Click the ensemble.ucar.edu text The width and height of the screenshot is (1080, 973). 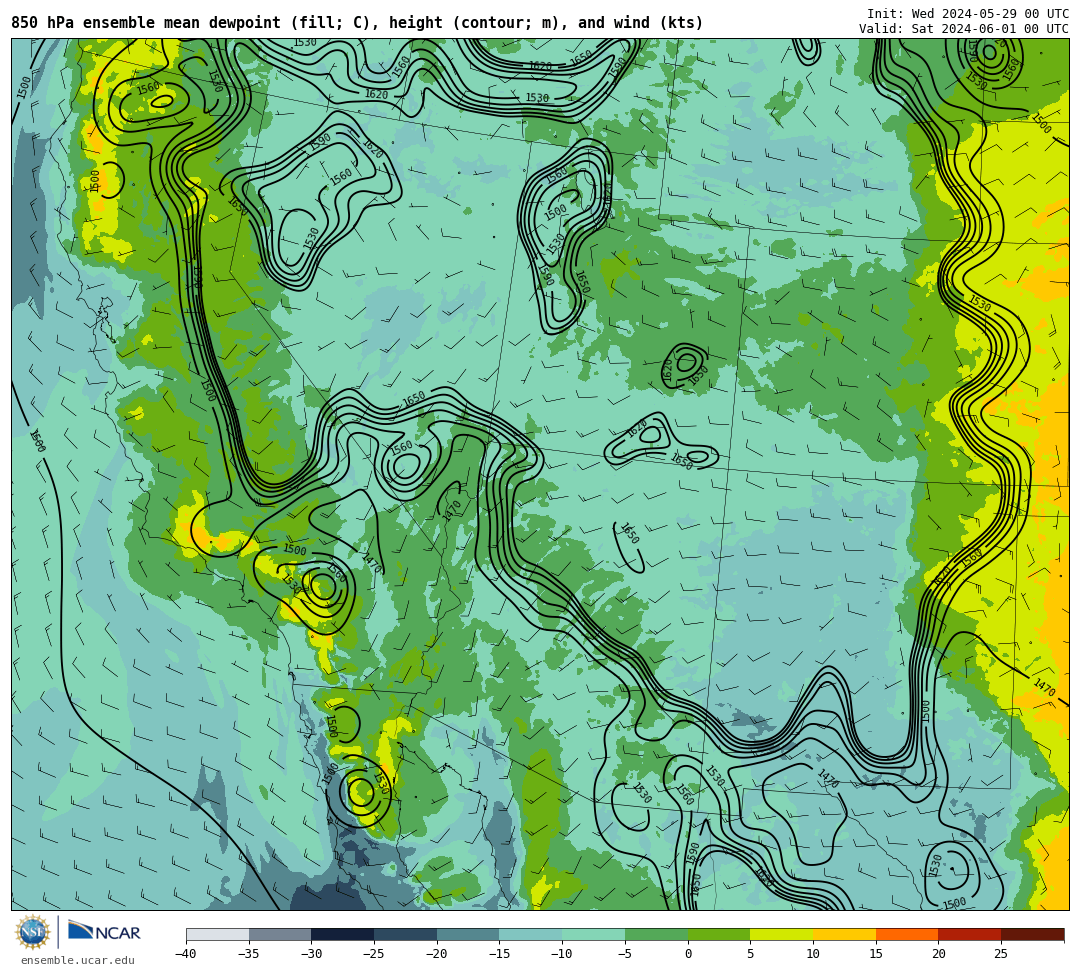[x=77, y=960]
